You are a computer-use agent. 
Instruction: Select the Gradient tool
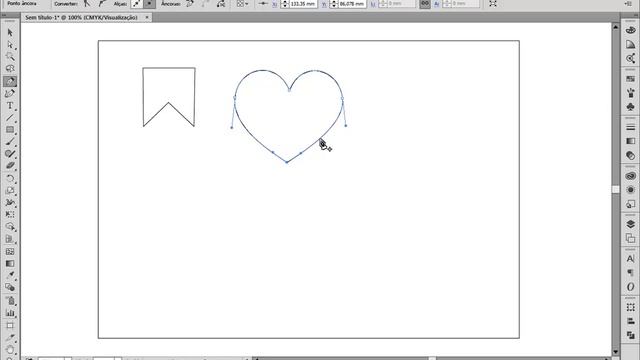10,264
